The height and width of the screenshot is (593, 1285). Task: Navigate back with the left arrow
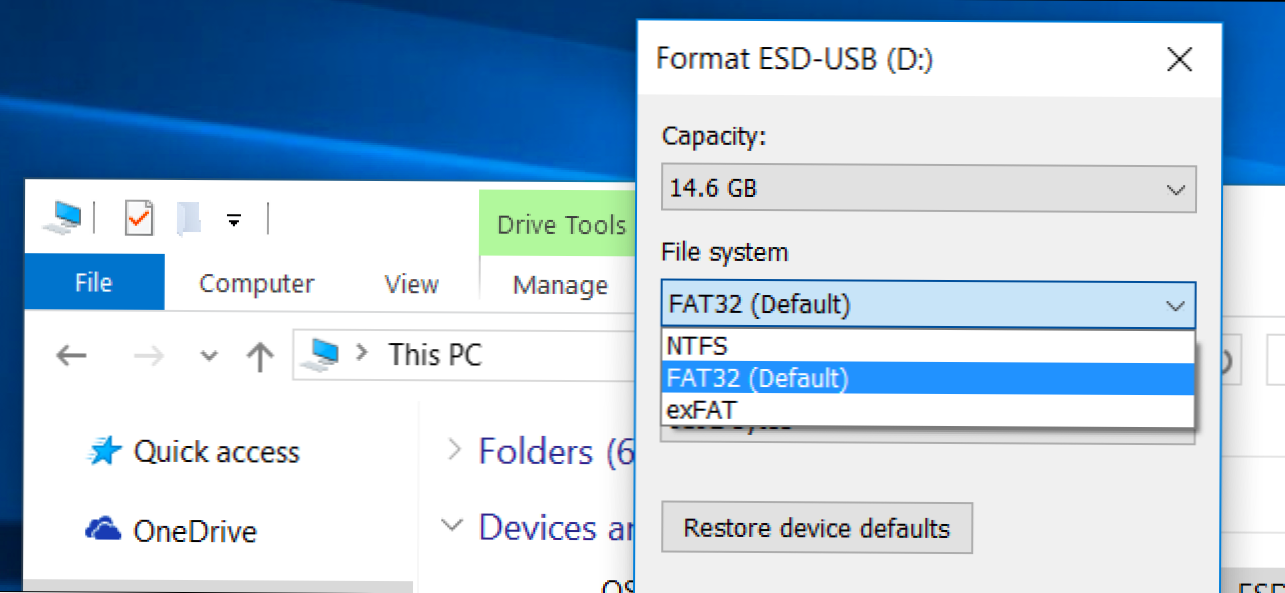(71, 355)
